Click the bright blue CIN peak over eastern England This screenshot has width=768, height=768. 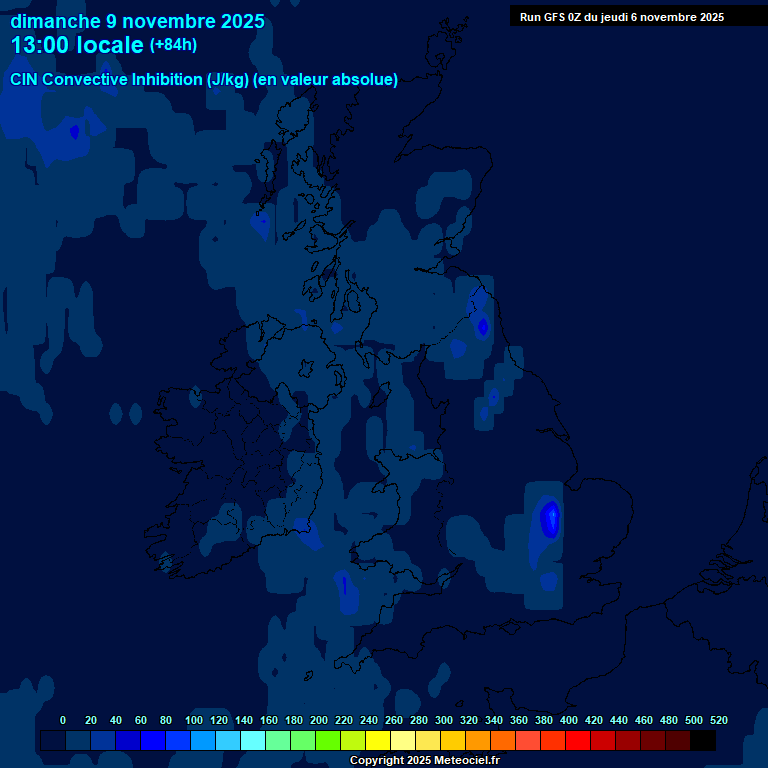pyautogui.click(x=549, y=518)
